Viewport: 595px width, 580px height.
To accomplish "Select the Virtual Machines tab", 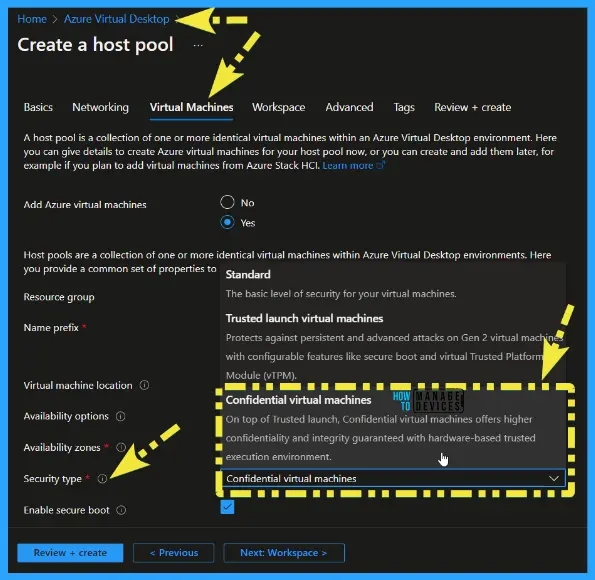I will point(191,107).
